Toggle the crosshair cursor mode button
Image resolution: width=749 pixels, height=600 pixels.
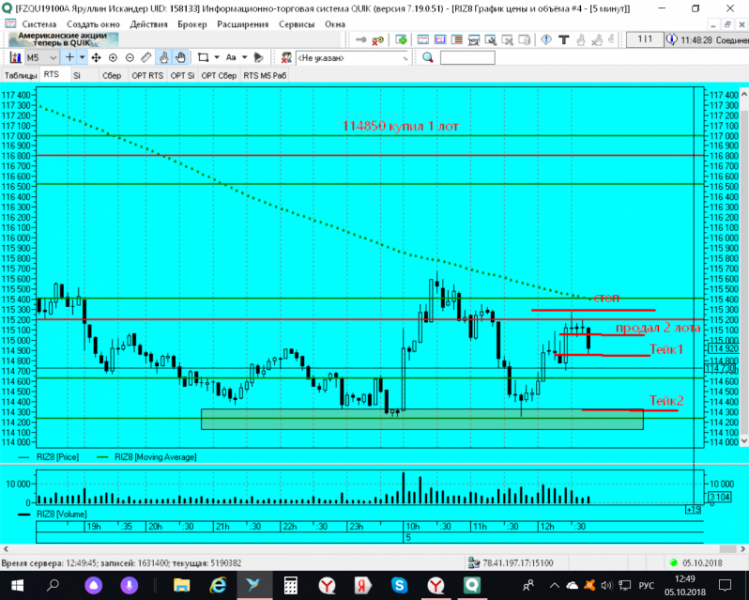(x=70, y=58)
